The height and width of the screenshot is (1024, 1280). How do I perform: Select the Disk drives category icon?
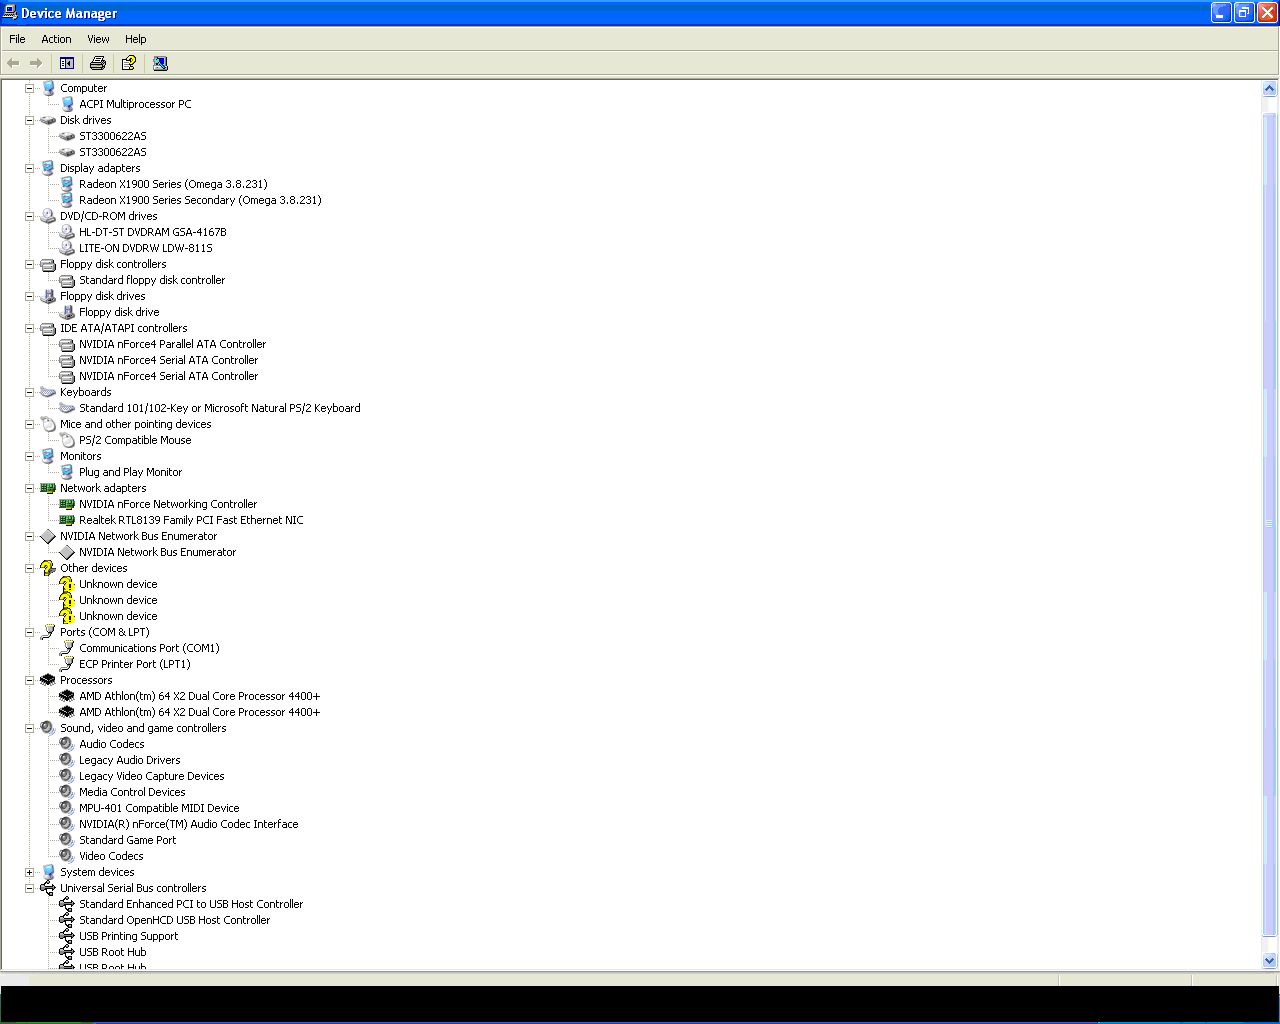48,120
